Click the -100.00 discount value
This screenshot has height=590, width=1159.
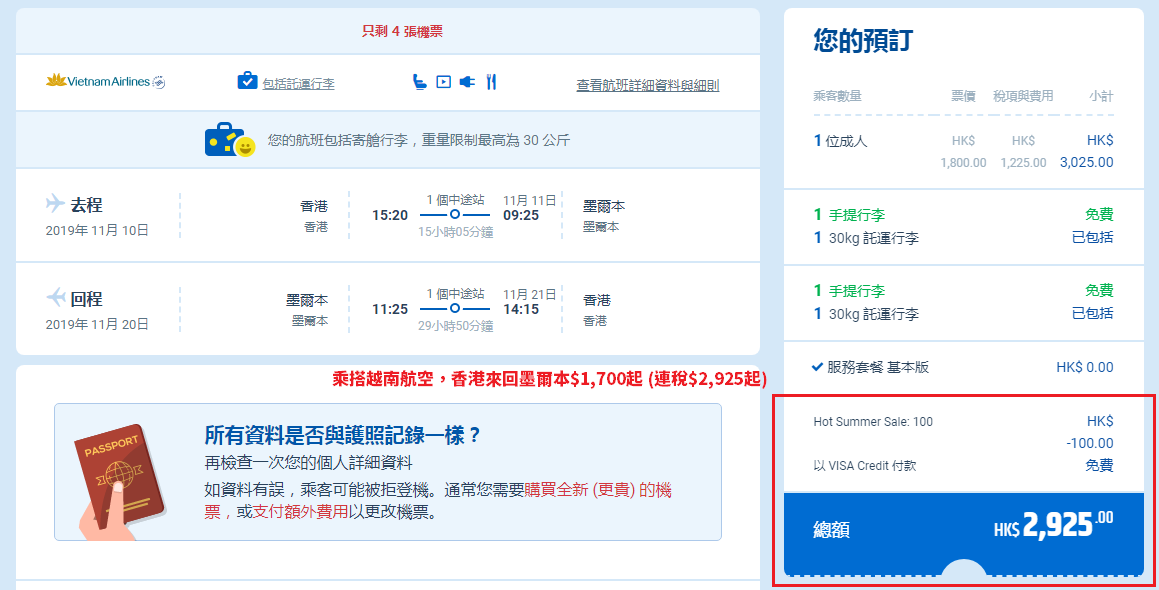pos(1090,444)
